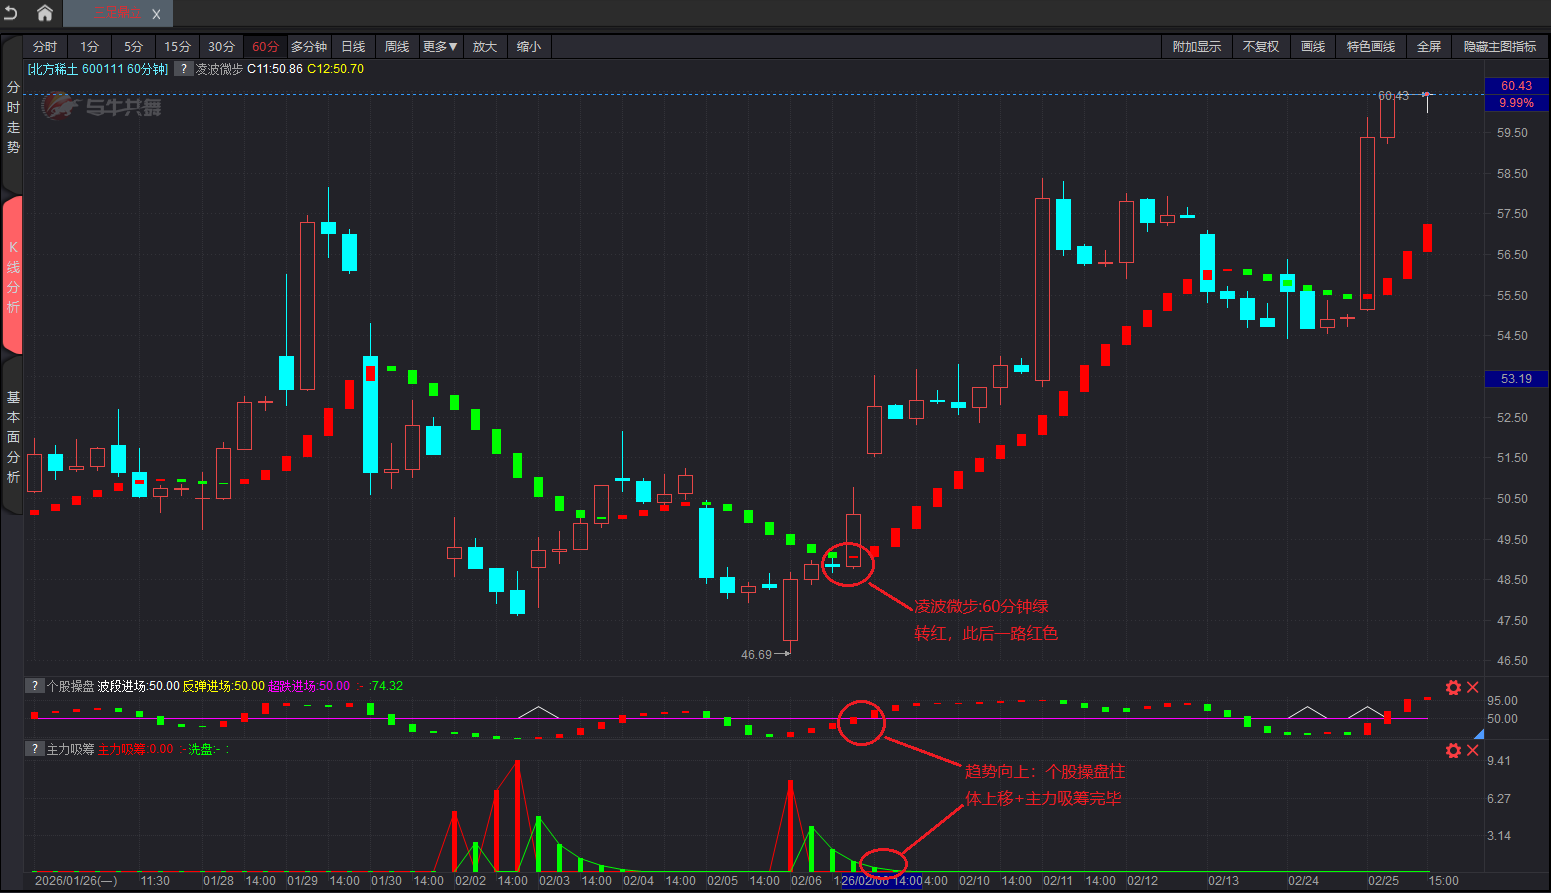
Task: Click the question mark beside 主力吸筹
Action: 35,749
